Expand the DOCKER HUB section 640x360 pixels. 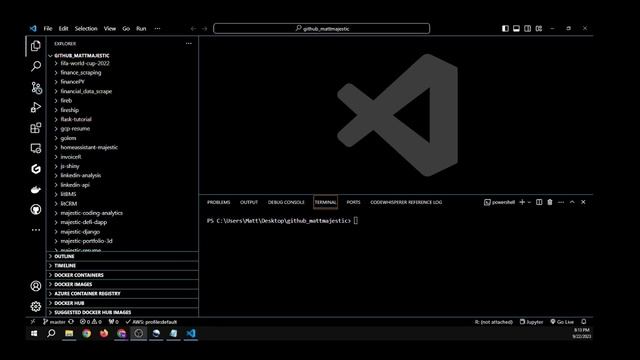(x=122, y=303)
